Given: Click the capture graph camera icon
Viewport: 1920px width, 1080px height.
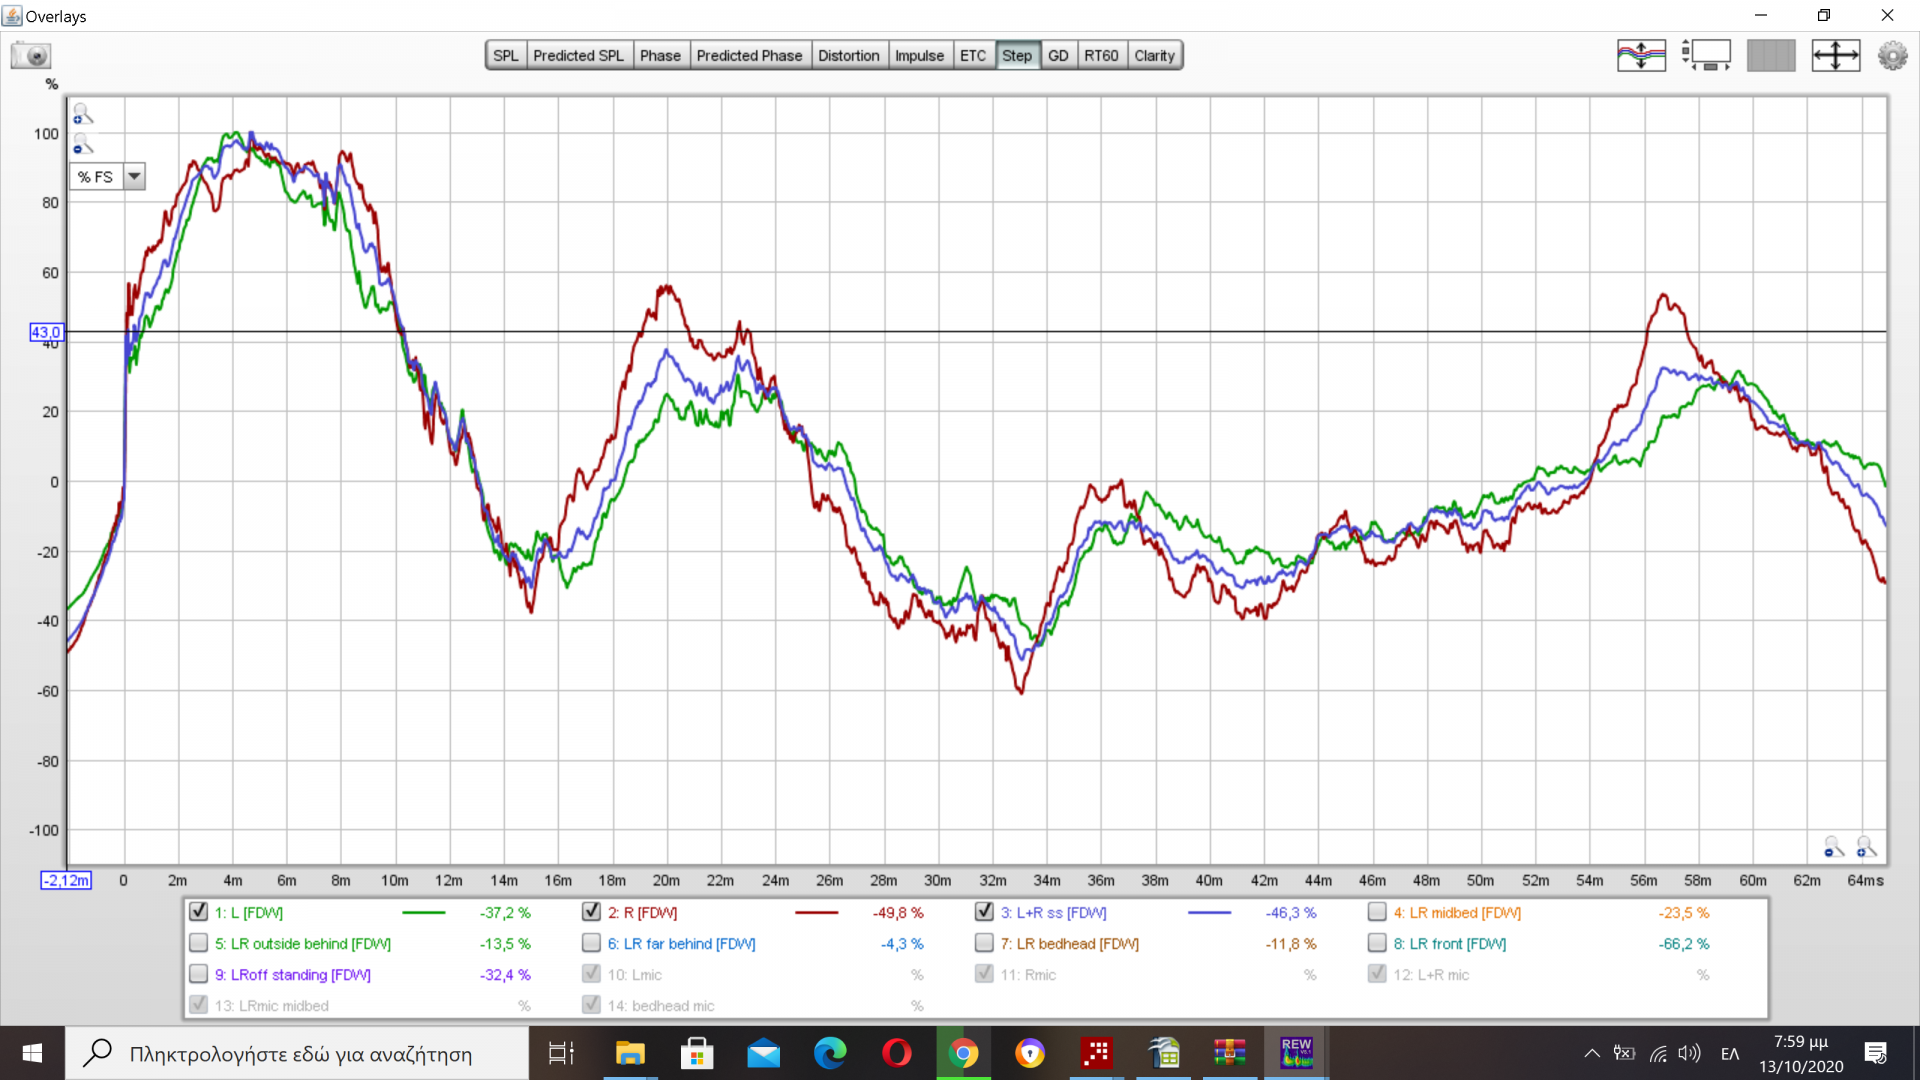Looking at the screenshot, I should pyautogui.click(x=31, y=55).
